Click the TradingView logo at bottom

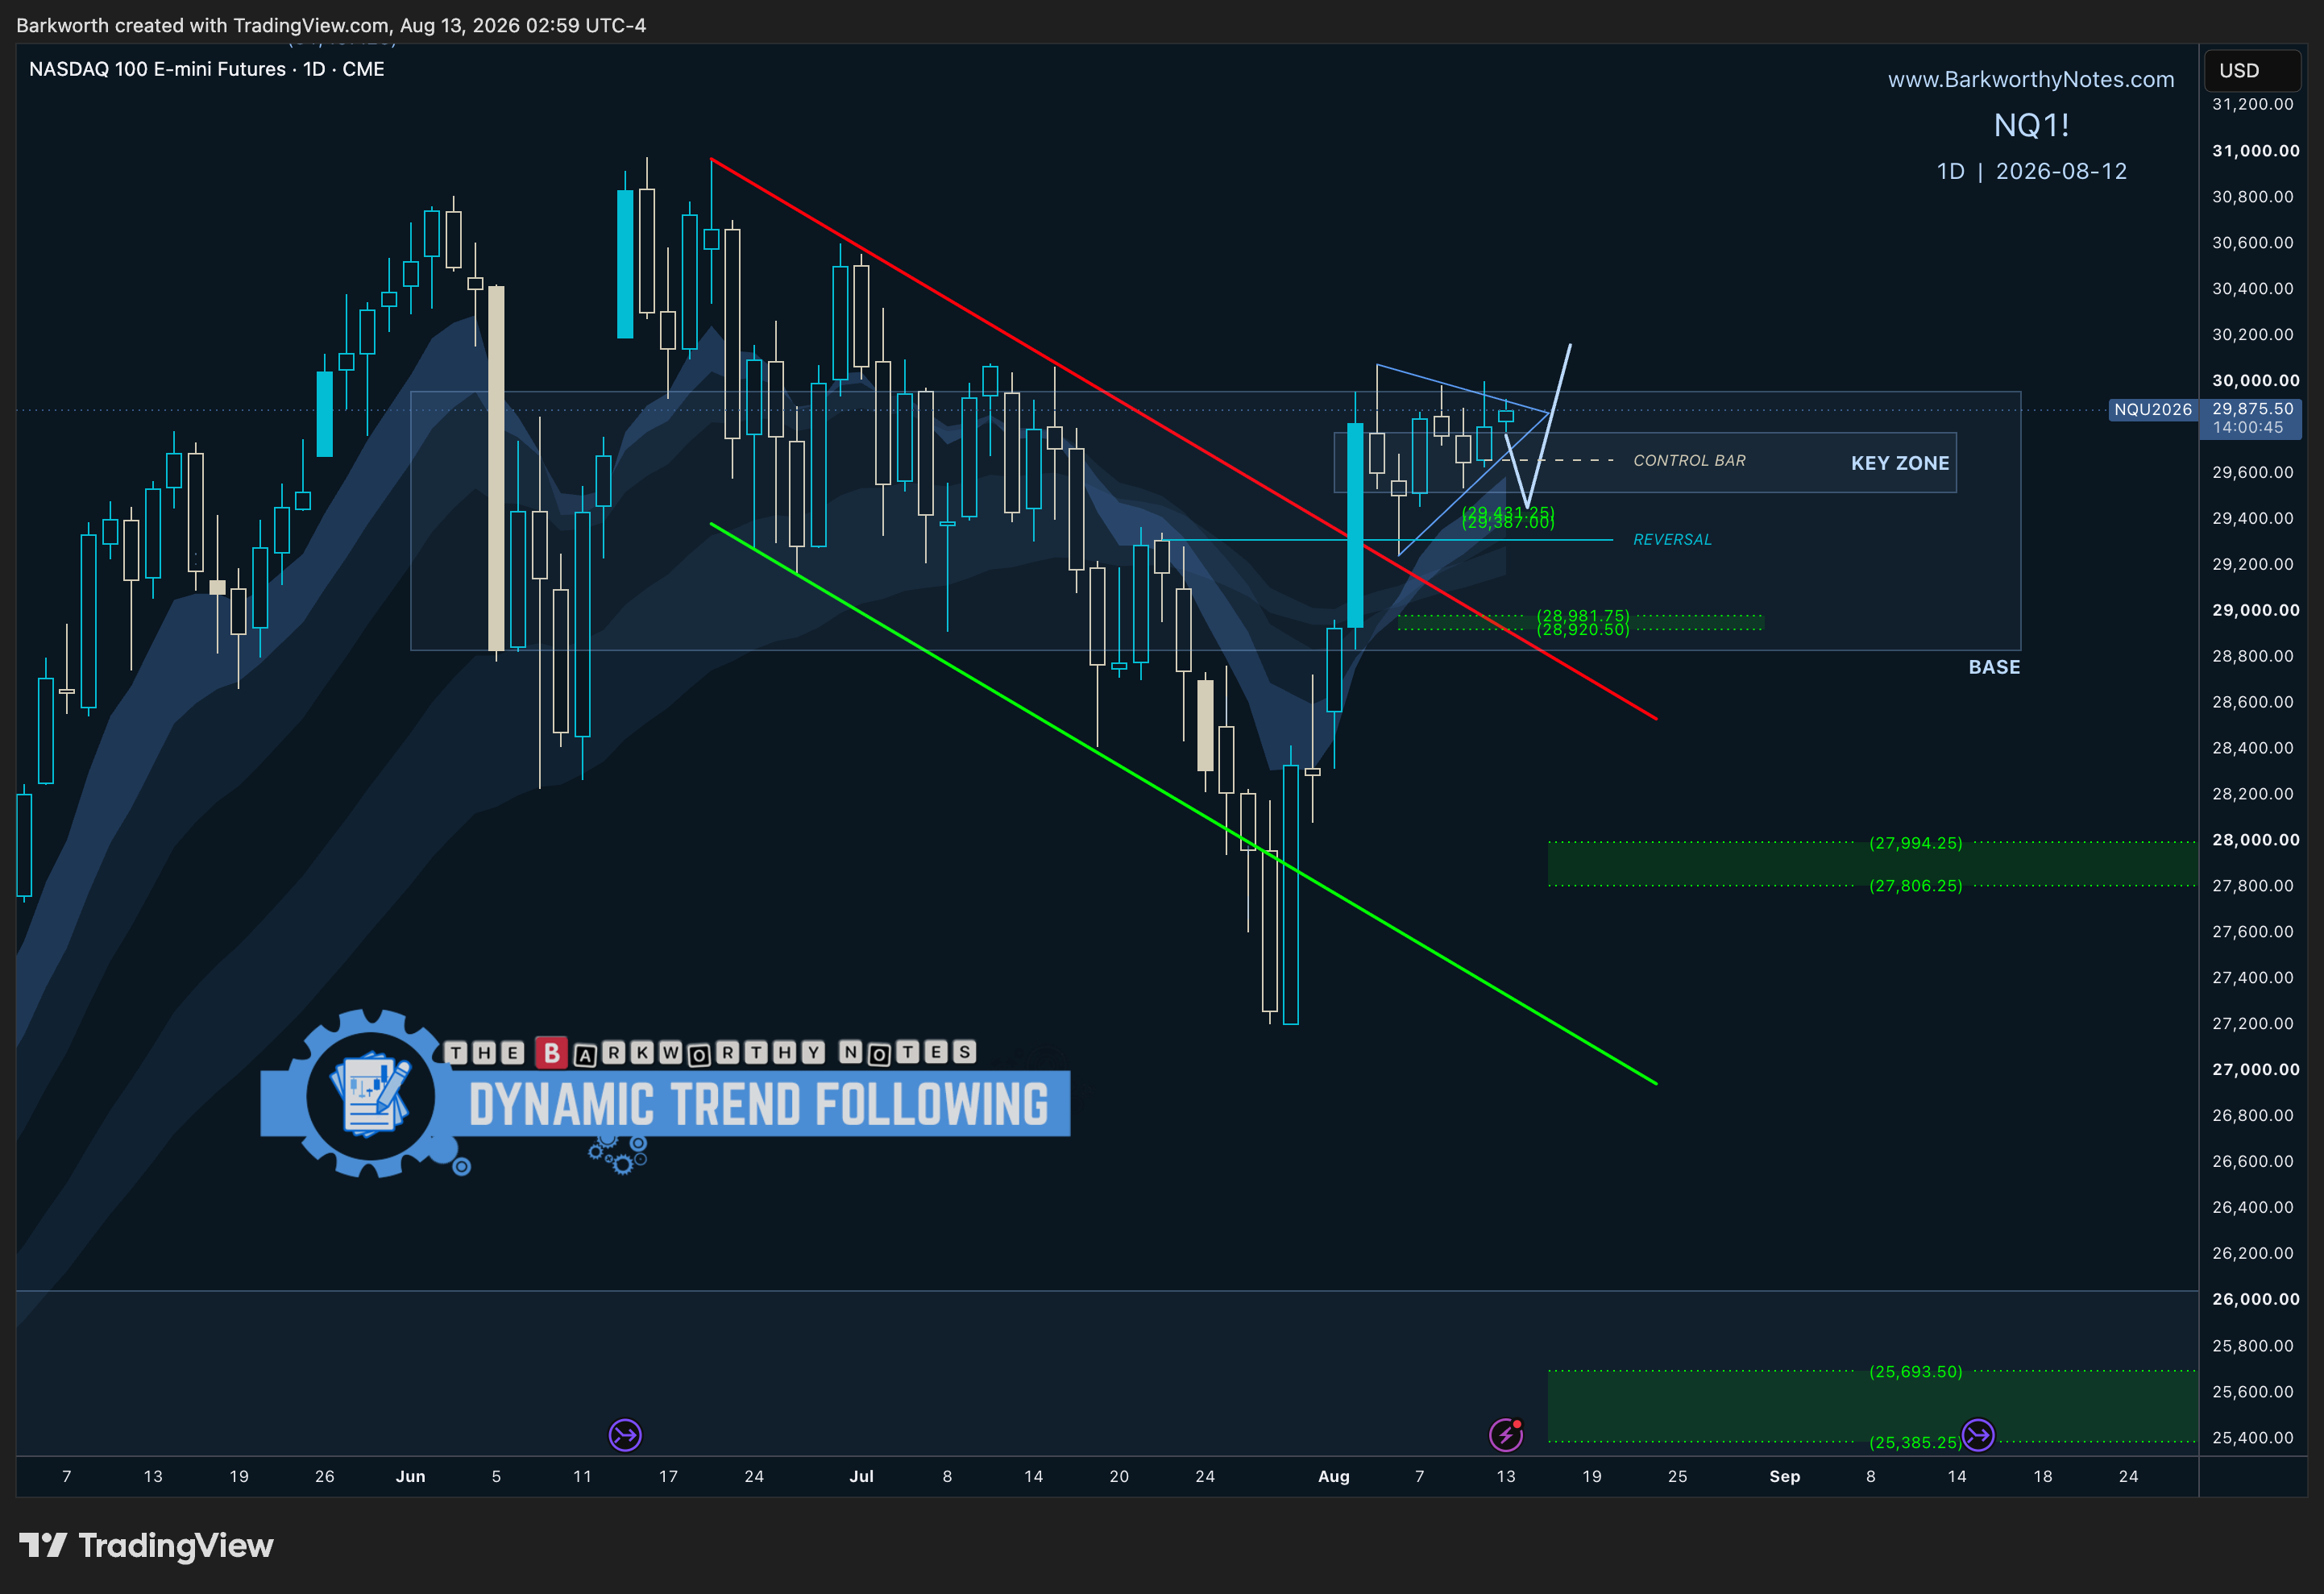point(146,1545)
